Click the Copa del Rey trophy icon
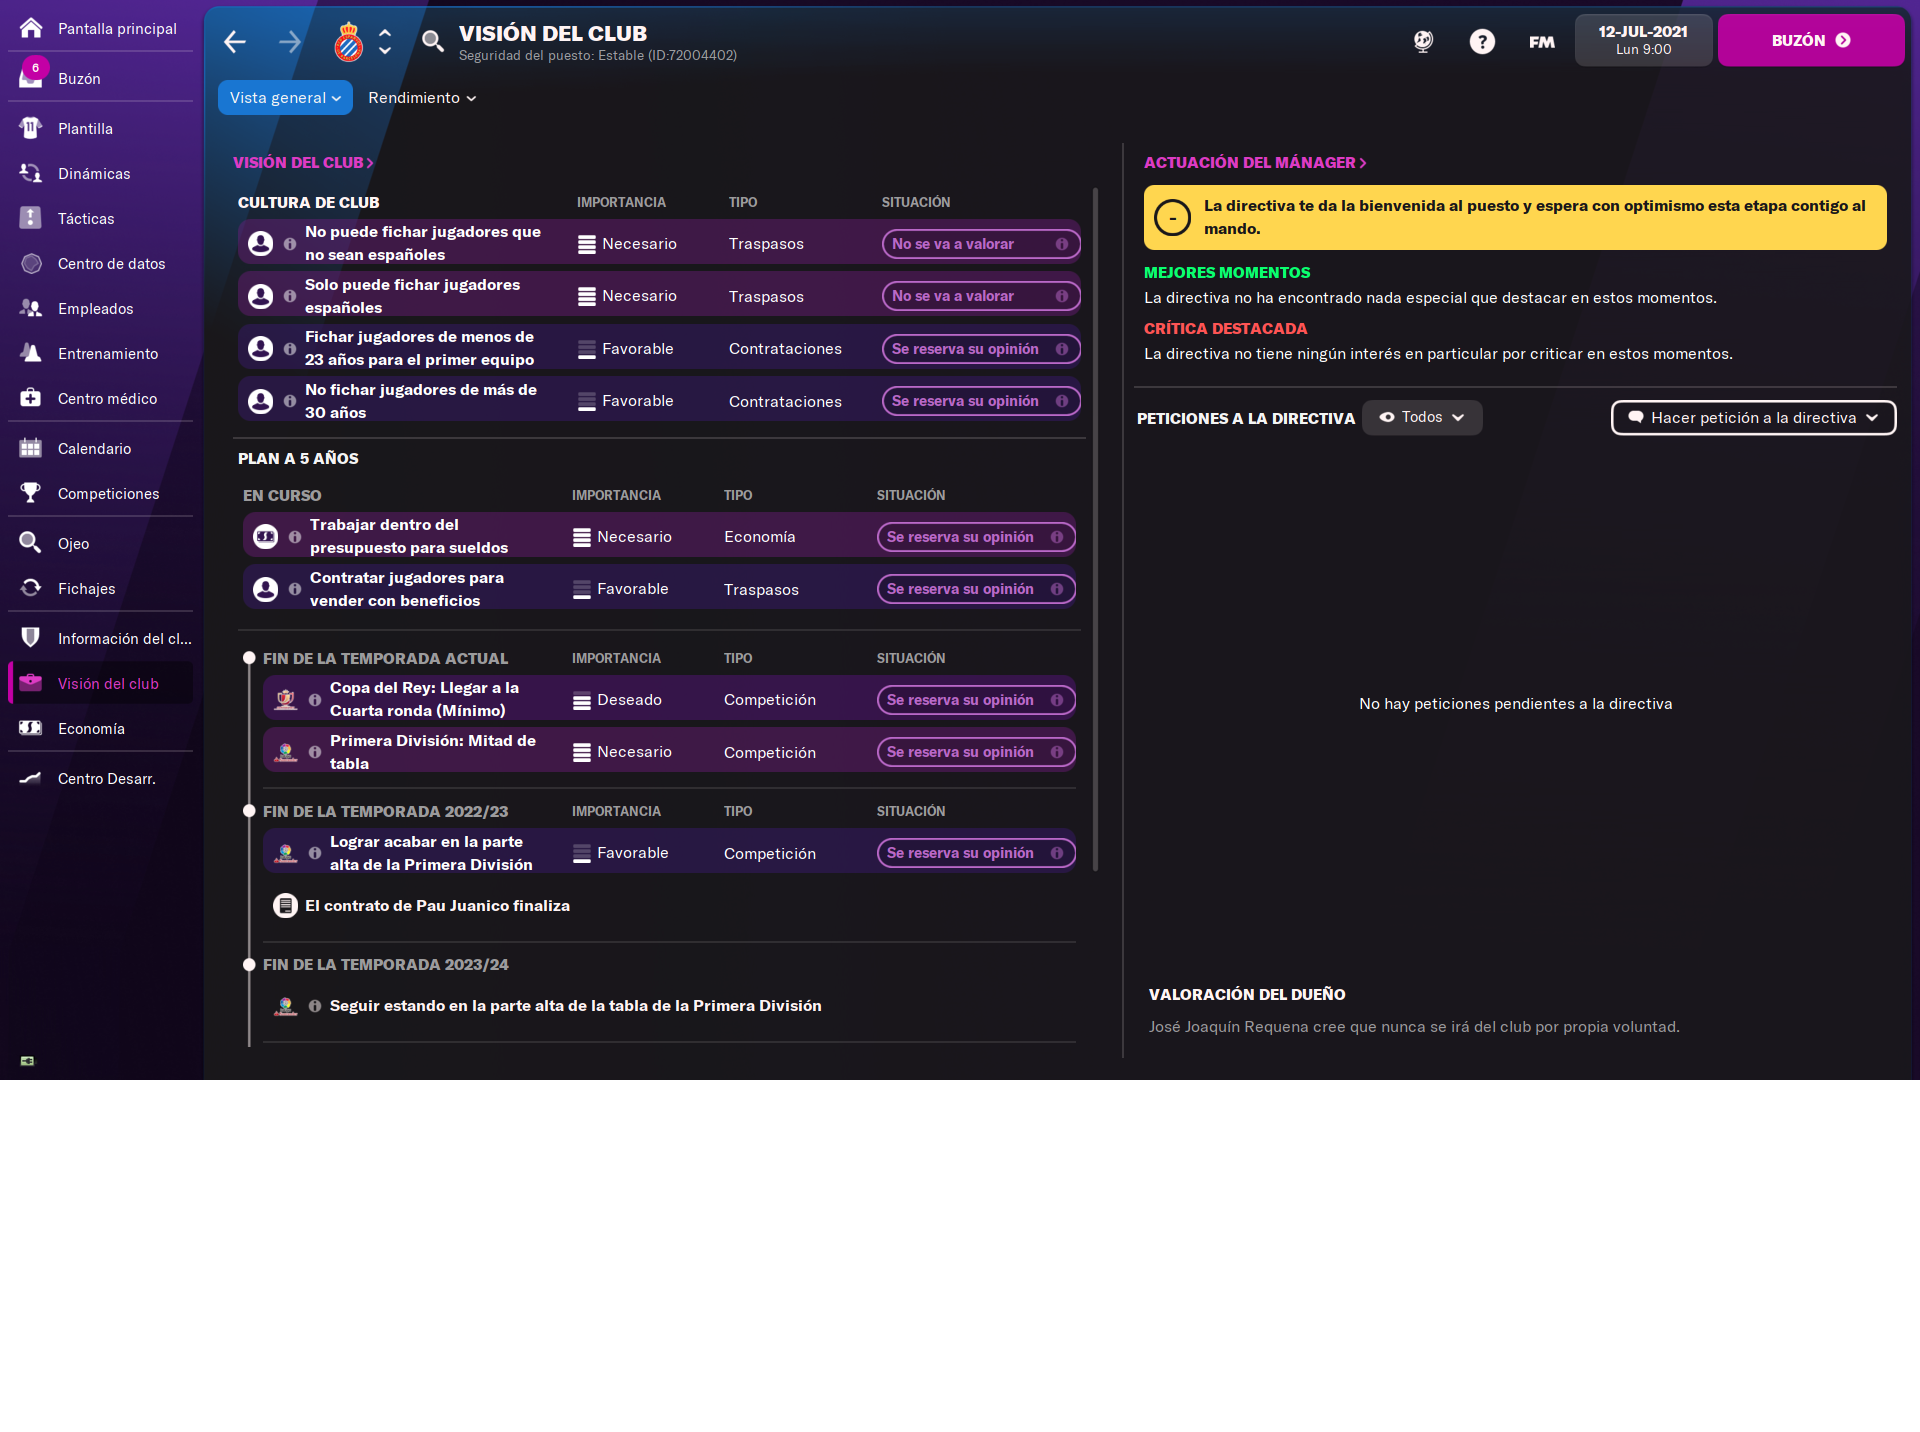 tap(286, 700)
